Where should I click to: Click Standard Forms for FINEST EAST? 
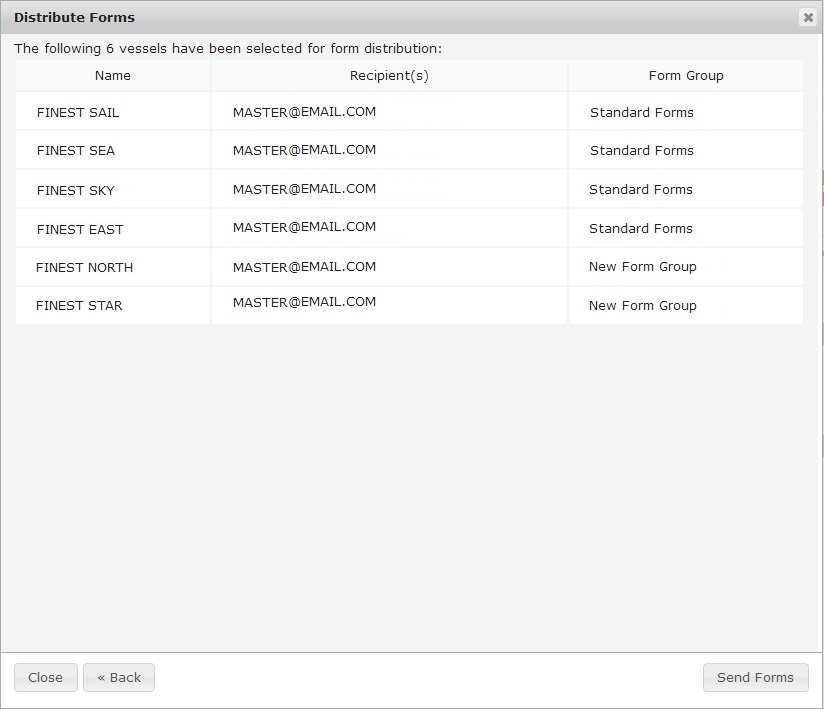point(640,228)
